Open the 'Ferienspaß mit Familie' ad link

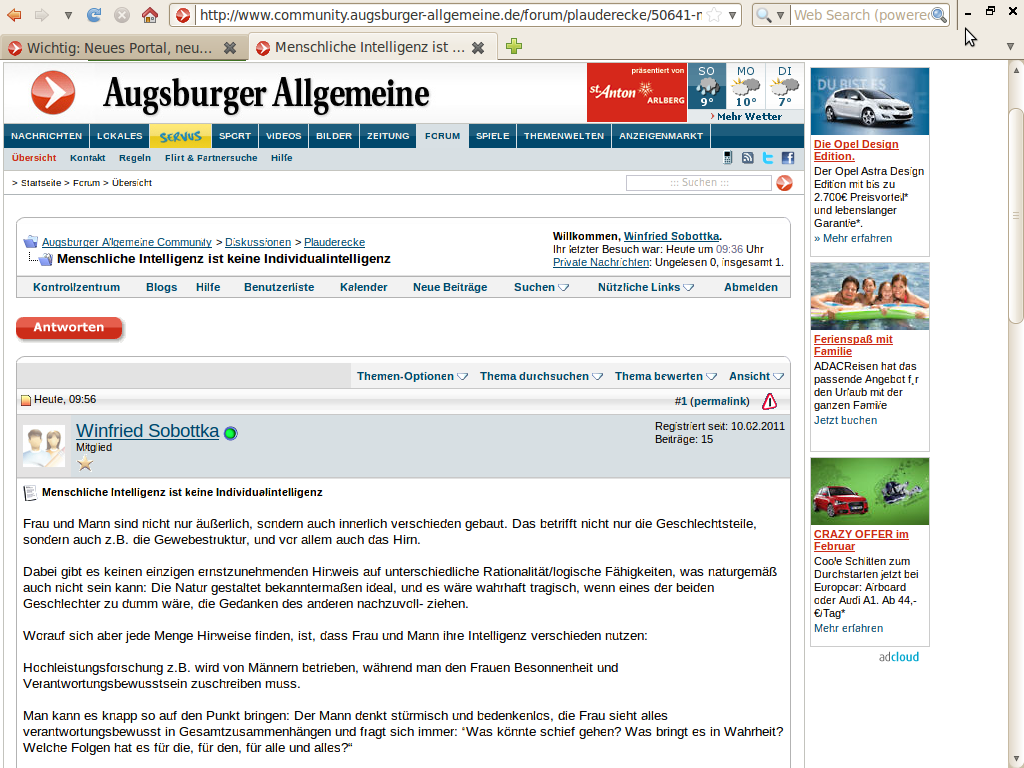(853, 345)
